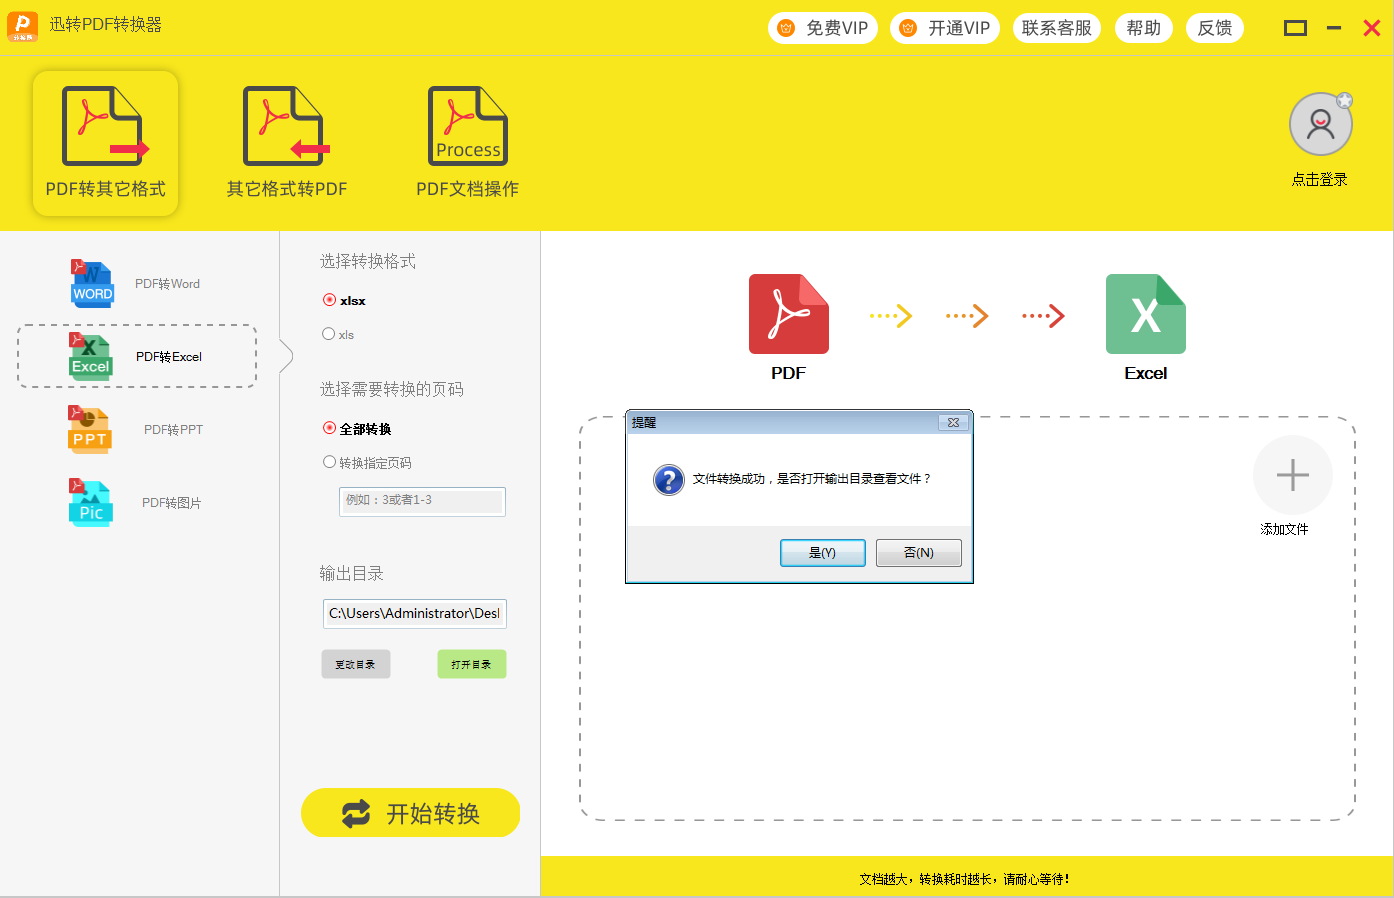Maximize the application window
Viewport: 1394px width, 898px height.
point(1295,28)
